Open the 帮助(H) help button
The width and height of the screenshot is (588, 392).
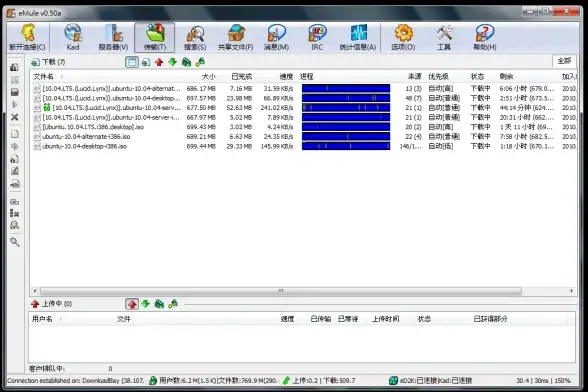484,37
